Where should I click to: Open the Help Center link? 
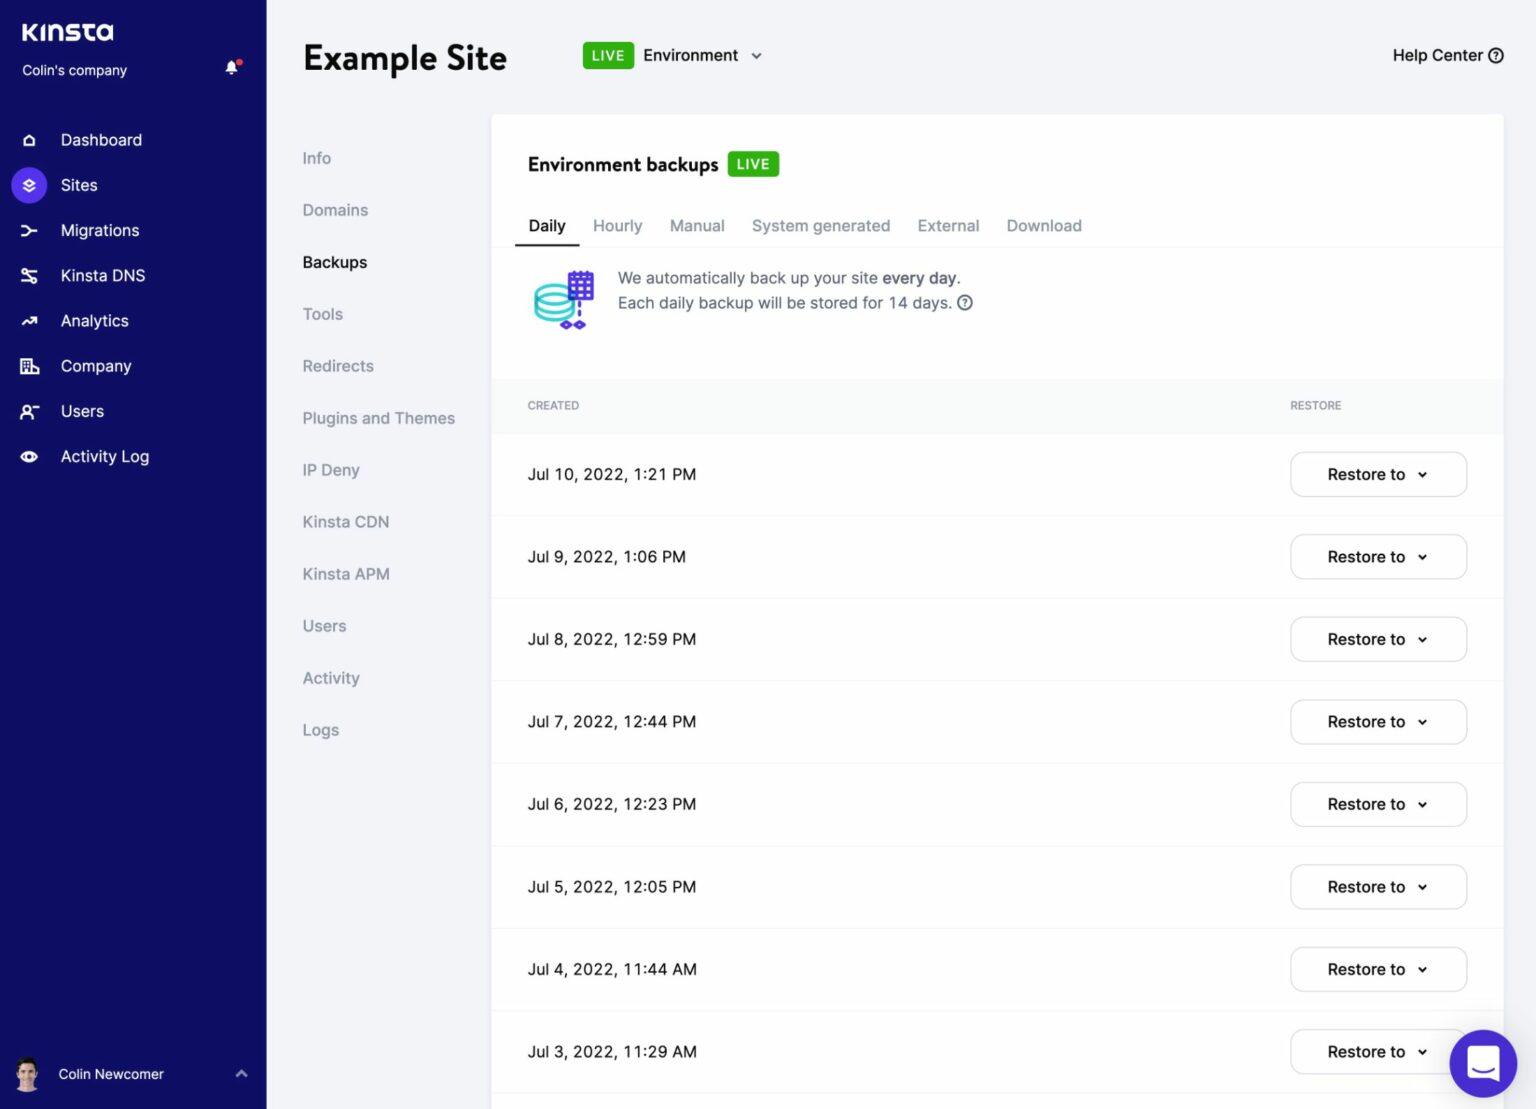(1447, 56)
